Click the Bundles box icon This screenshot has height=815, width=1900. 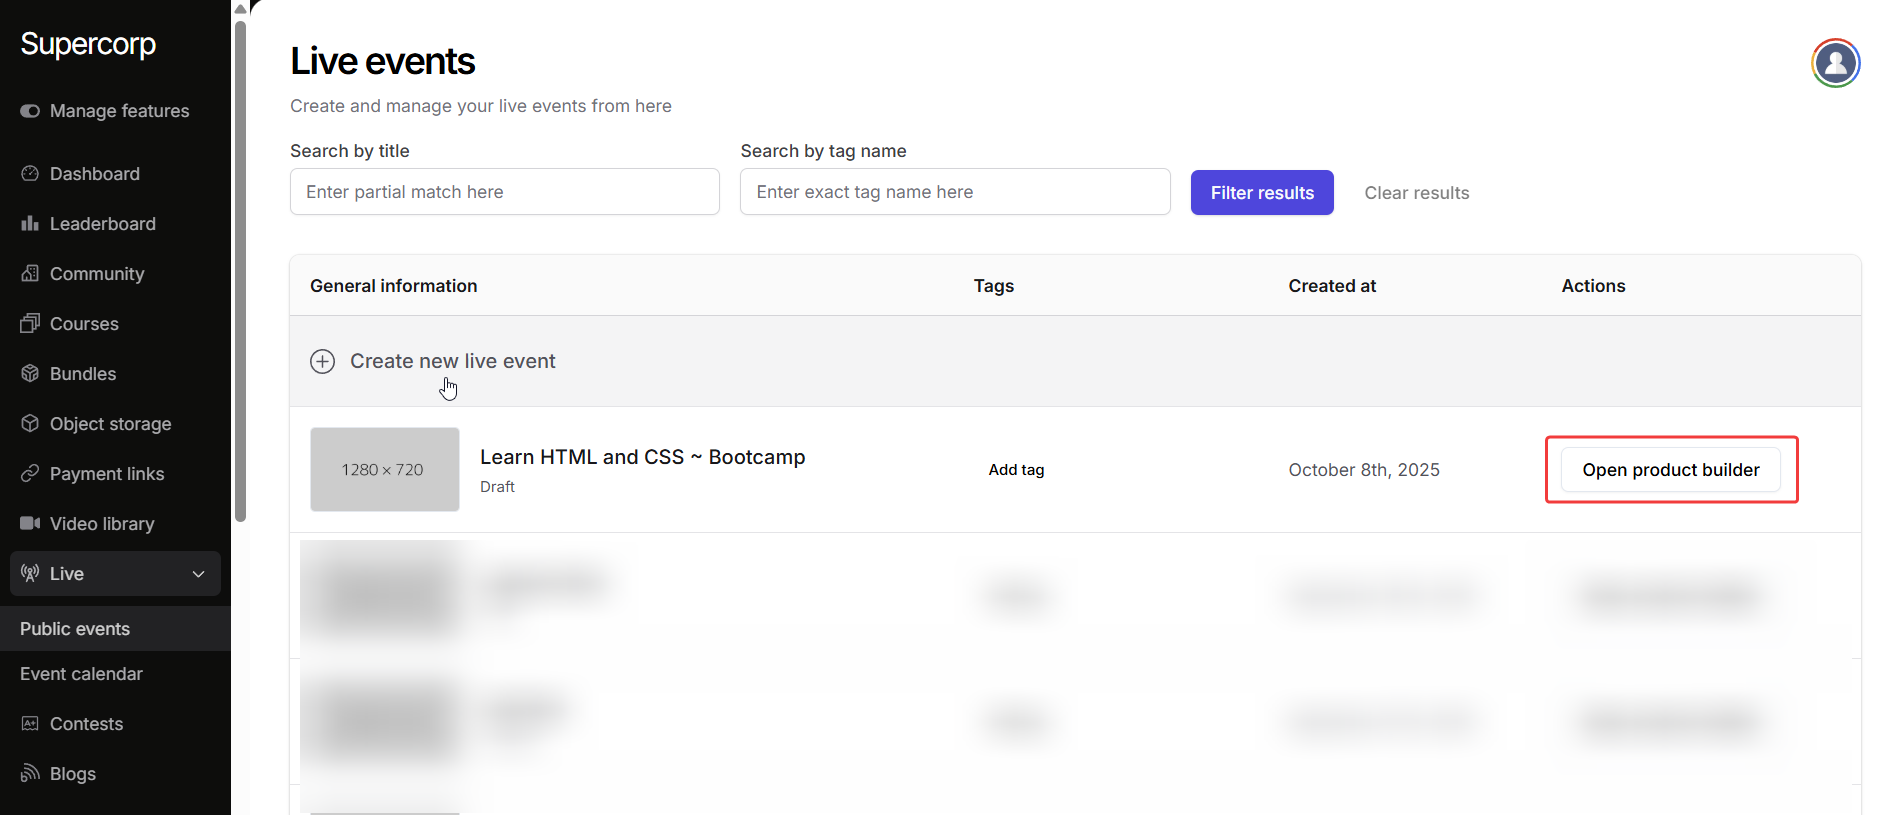click(30, 374)
